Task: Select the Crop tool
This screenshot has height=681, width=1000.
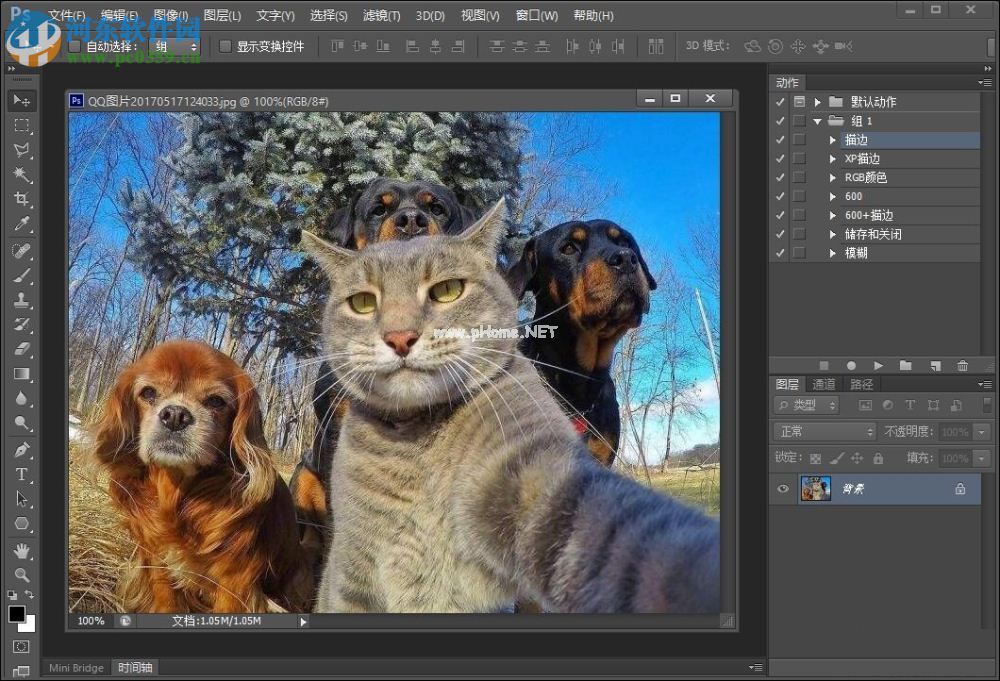Action: [x=22, y=199]
